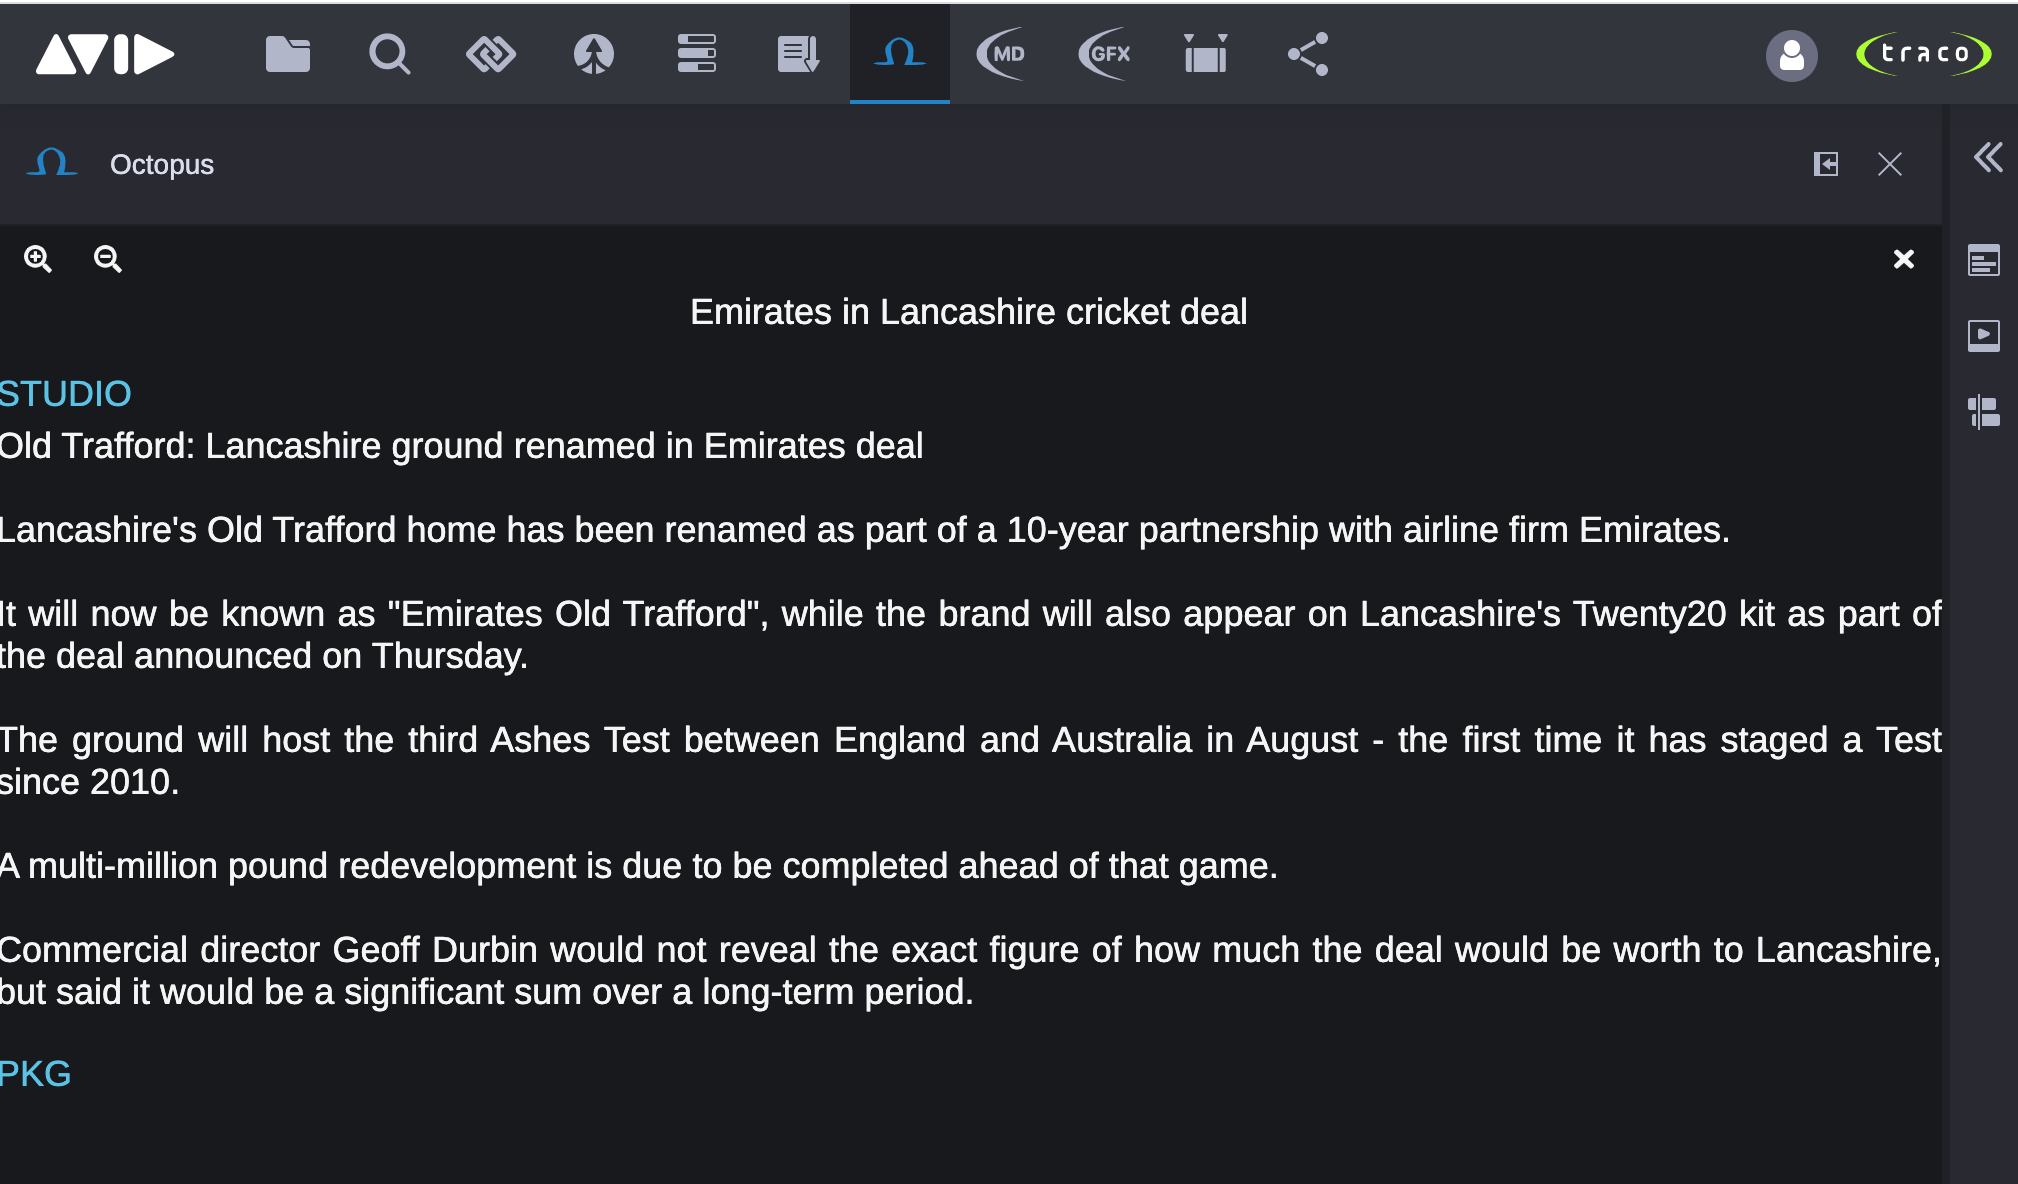The width and height of the screenshot is (2018, 1184).
Task: Collapse the right sidebar with double chevron
Action: tap(1988, 157)
